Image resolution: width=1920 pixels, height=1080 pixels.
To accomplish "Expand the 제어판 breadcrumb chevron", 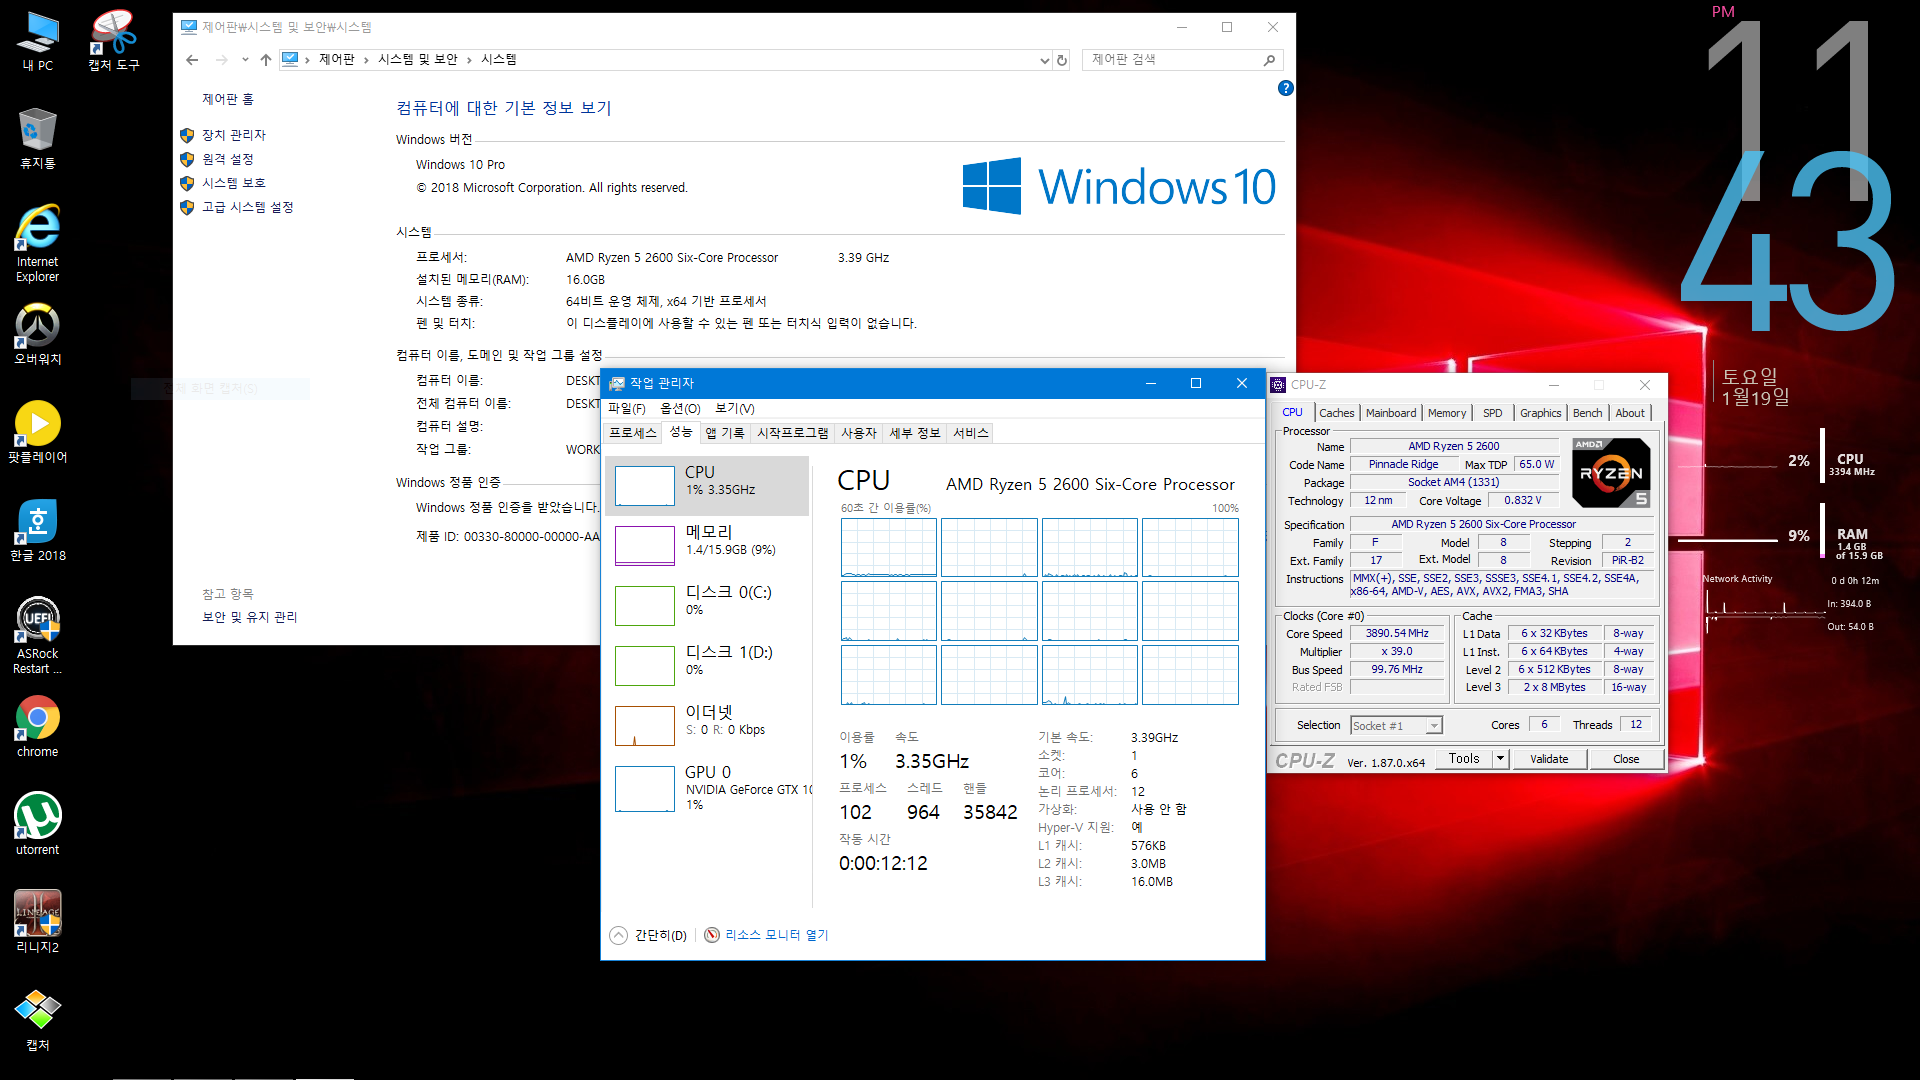I will coord(367,60).
